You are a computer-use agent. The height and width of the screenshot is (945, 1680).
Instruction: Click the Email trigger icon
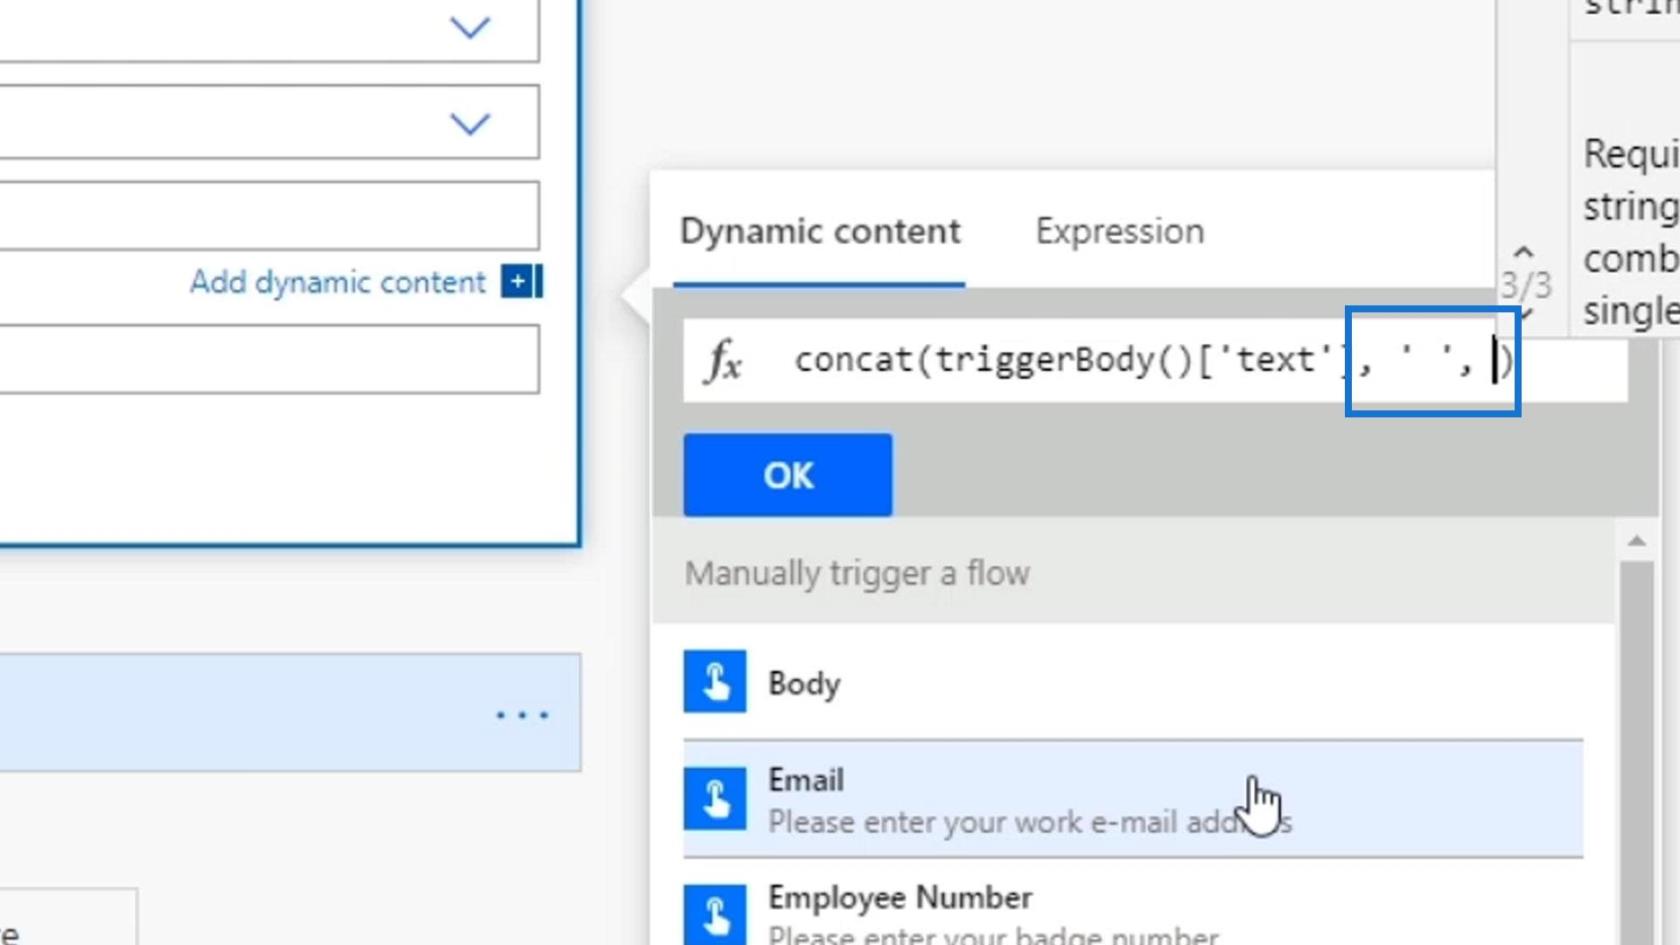715,799
